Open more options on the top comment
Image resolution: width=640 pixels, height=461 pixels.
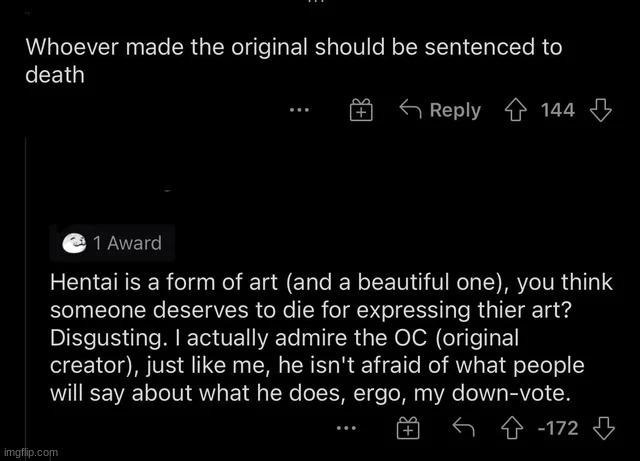pos(298,111)
